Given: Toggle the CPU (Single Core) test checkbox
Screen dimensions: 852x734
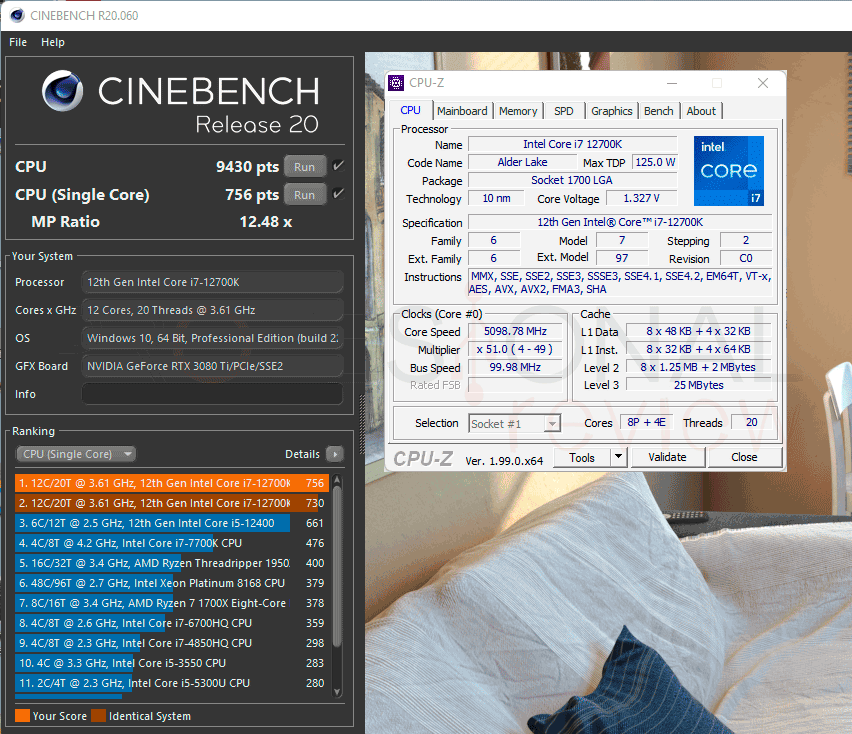Looking at the screenshot, I should coord(338,193).
